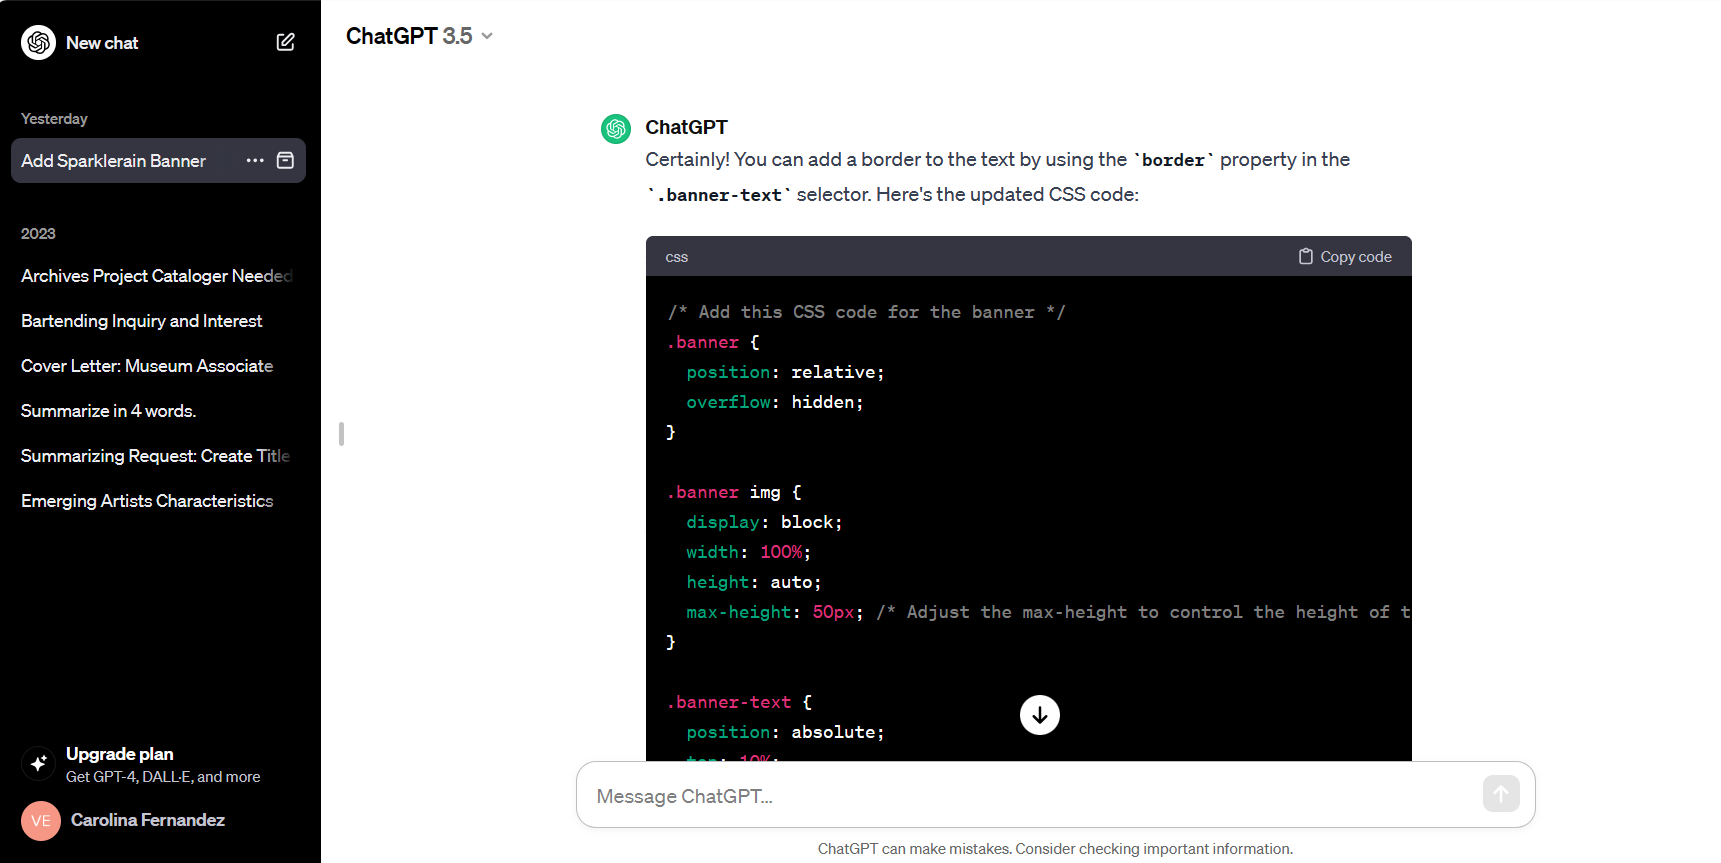This screenshot has width=1721, height=863.
Task: Open Bartending Inquiry and Interest chat
Action: [158, 321]
